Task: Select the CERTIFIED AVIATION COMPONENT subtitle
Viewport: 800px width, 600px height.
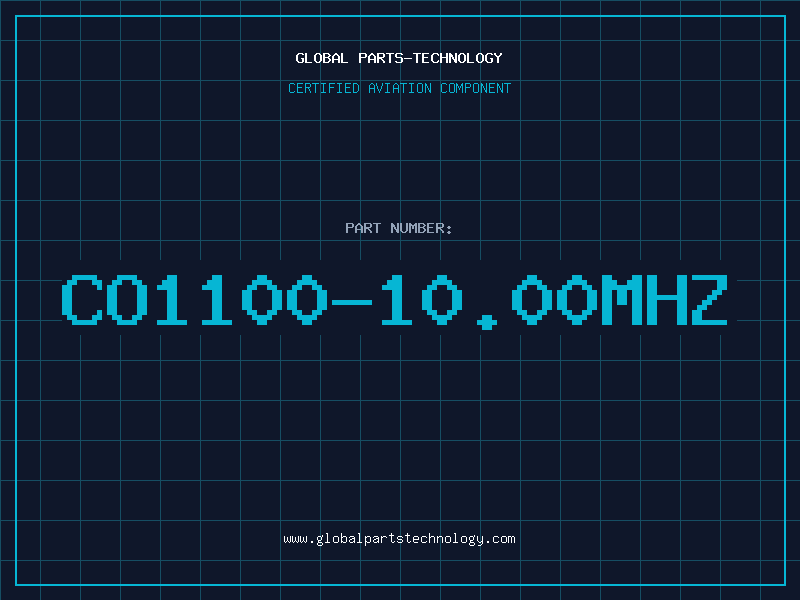Action: (399, 88)
